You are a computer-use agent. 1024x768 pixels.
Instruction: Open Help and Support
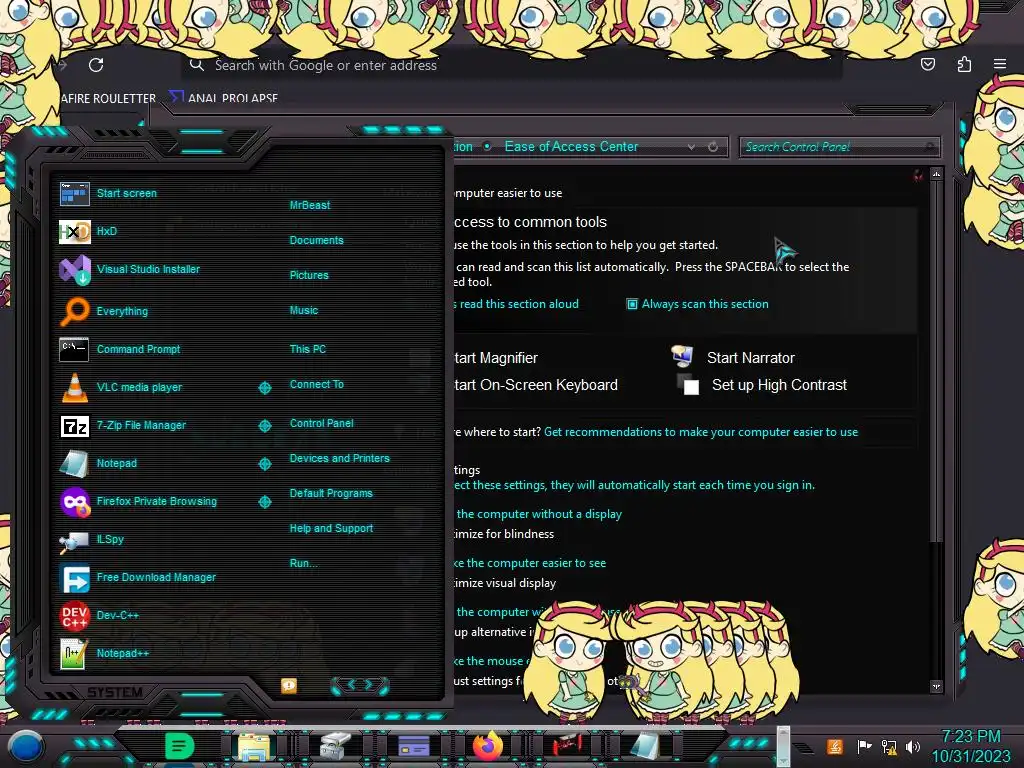[x=331, y=528]
